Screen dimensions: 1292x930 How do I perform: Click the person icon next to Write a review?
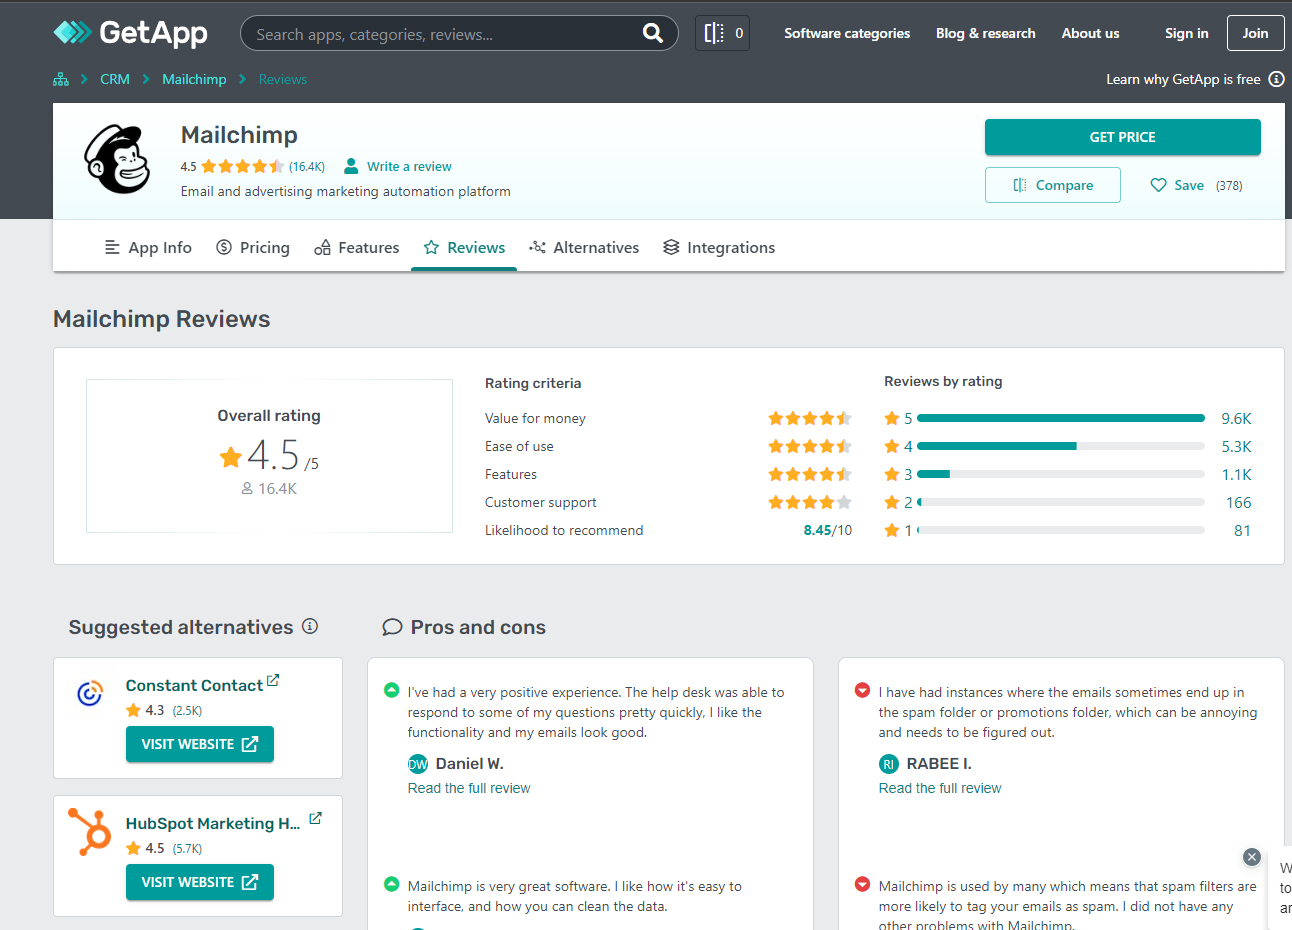click(351, 166)
